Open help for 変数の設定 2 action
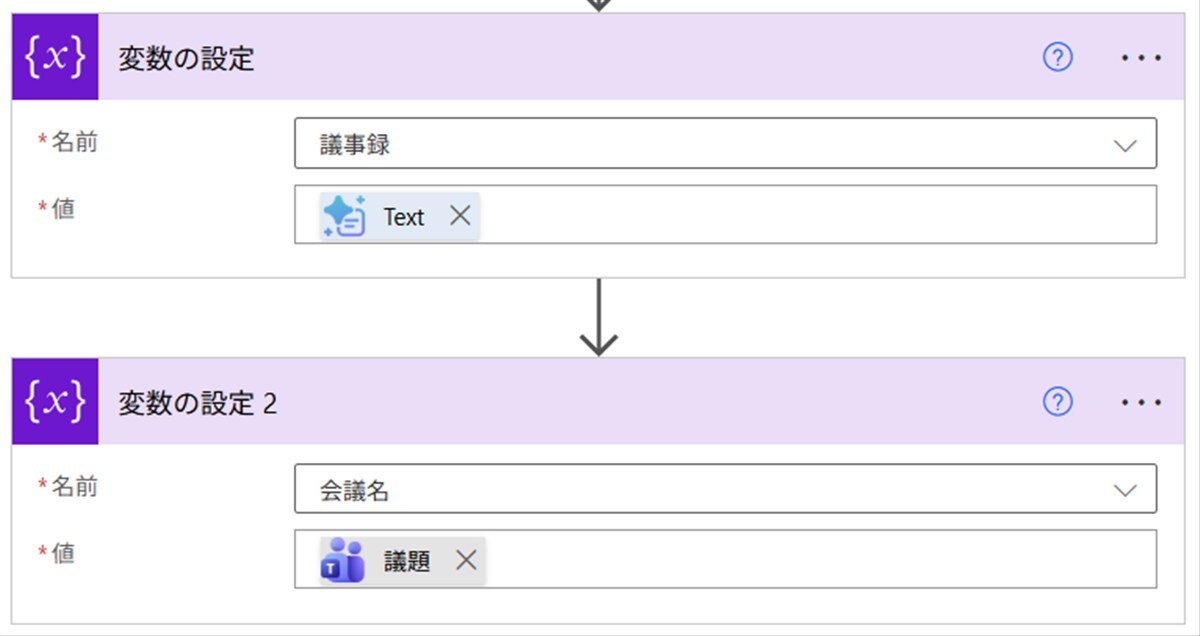Viewport: 1200px width, 636px height. (x=1057, y=402)
